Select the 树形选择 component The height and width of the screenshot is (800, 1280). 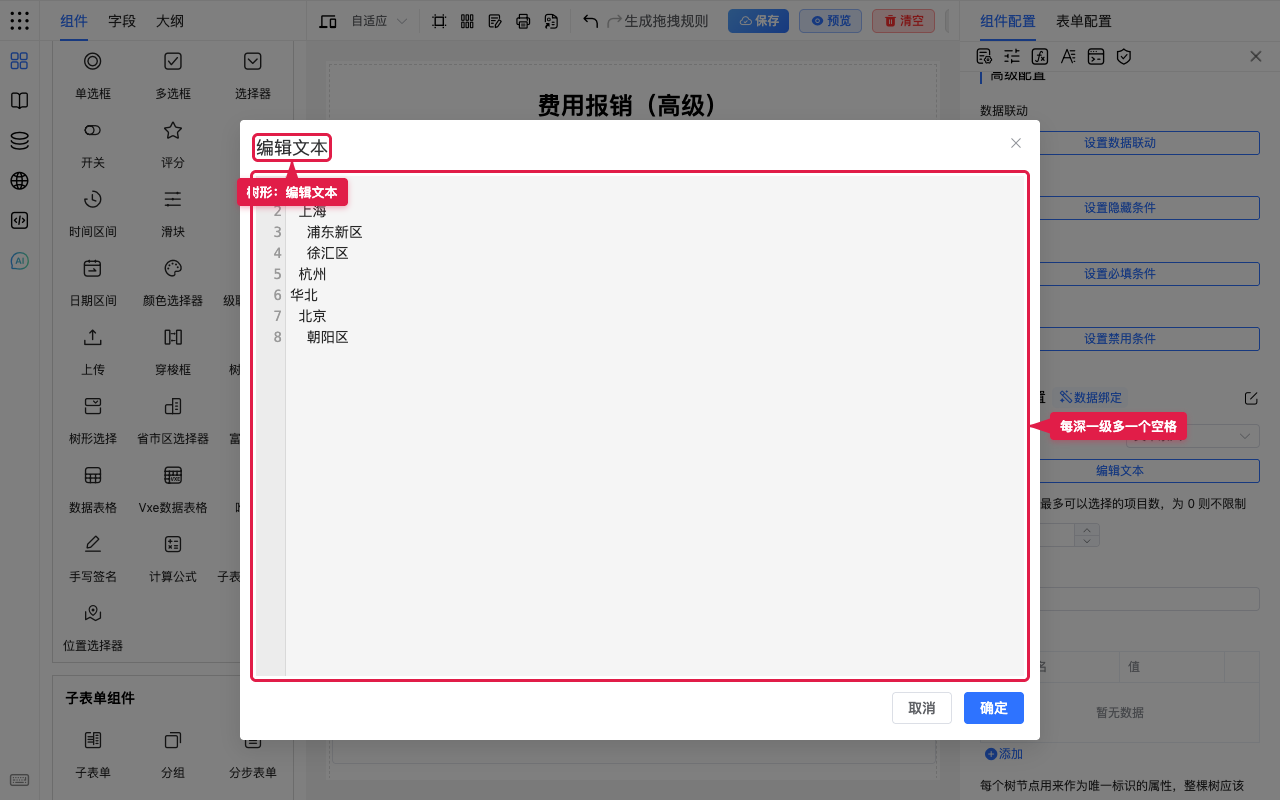[93, 420]
